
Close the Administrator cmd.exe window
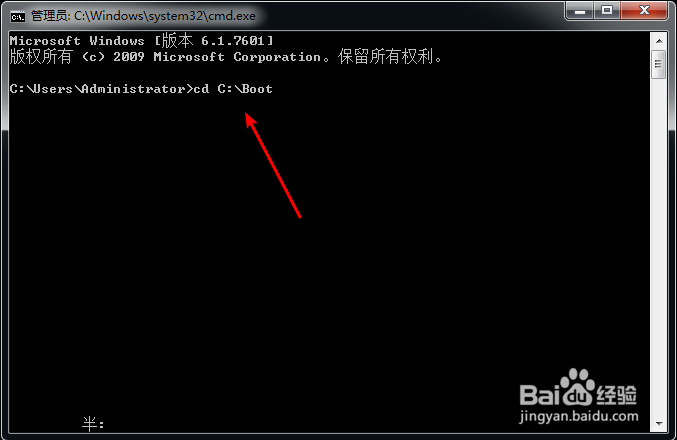tap(644, 10)
